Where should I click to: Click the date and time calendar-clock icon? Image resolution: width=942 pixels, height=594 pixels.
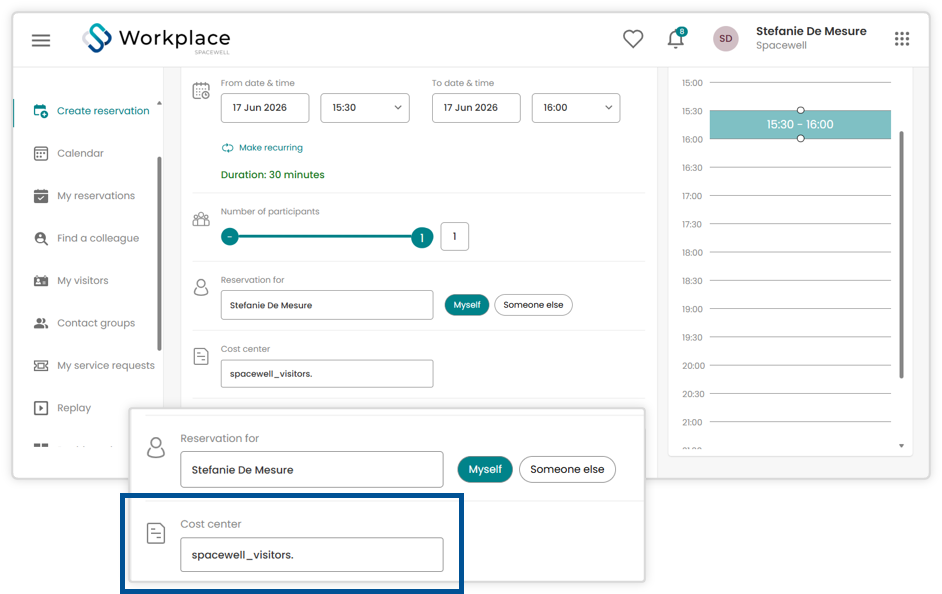[x=201, y=91]
